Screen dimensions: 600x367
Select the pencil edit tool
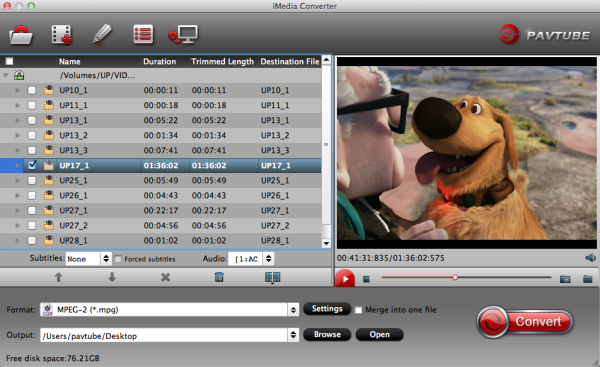click(102, 34)
